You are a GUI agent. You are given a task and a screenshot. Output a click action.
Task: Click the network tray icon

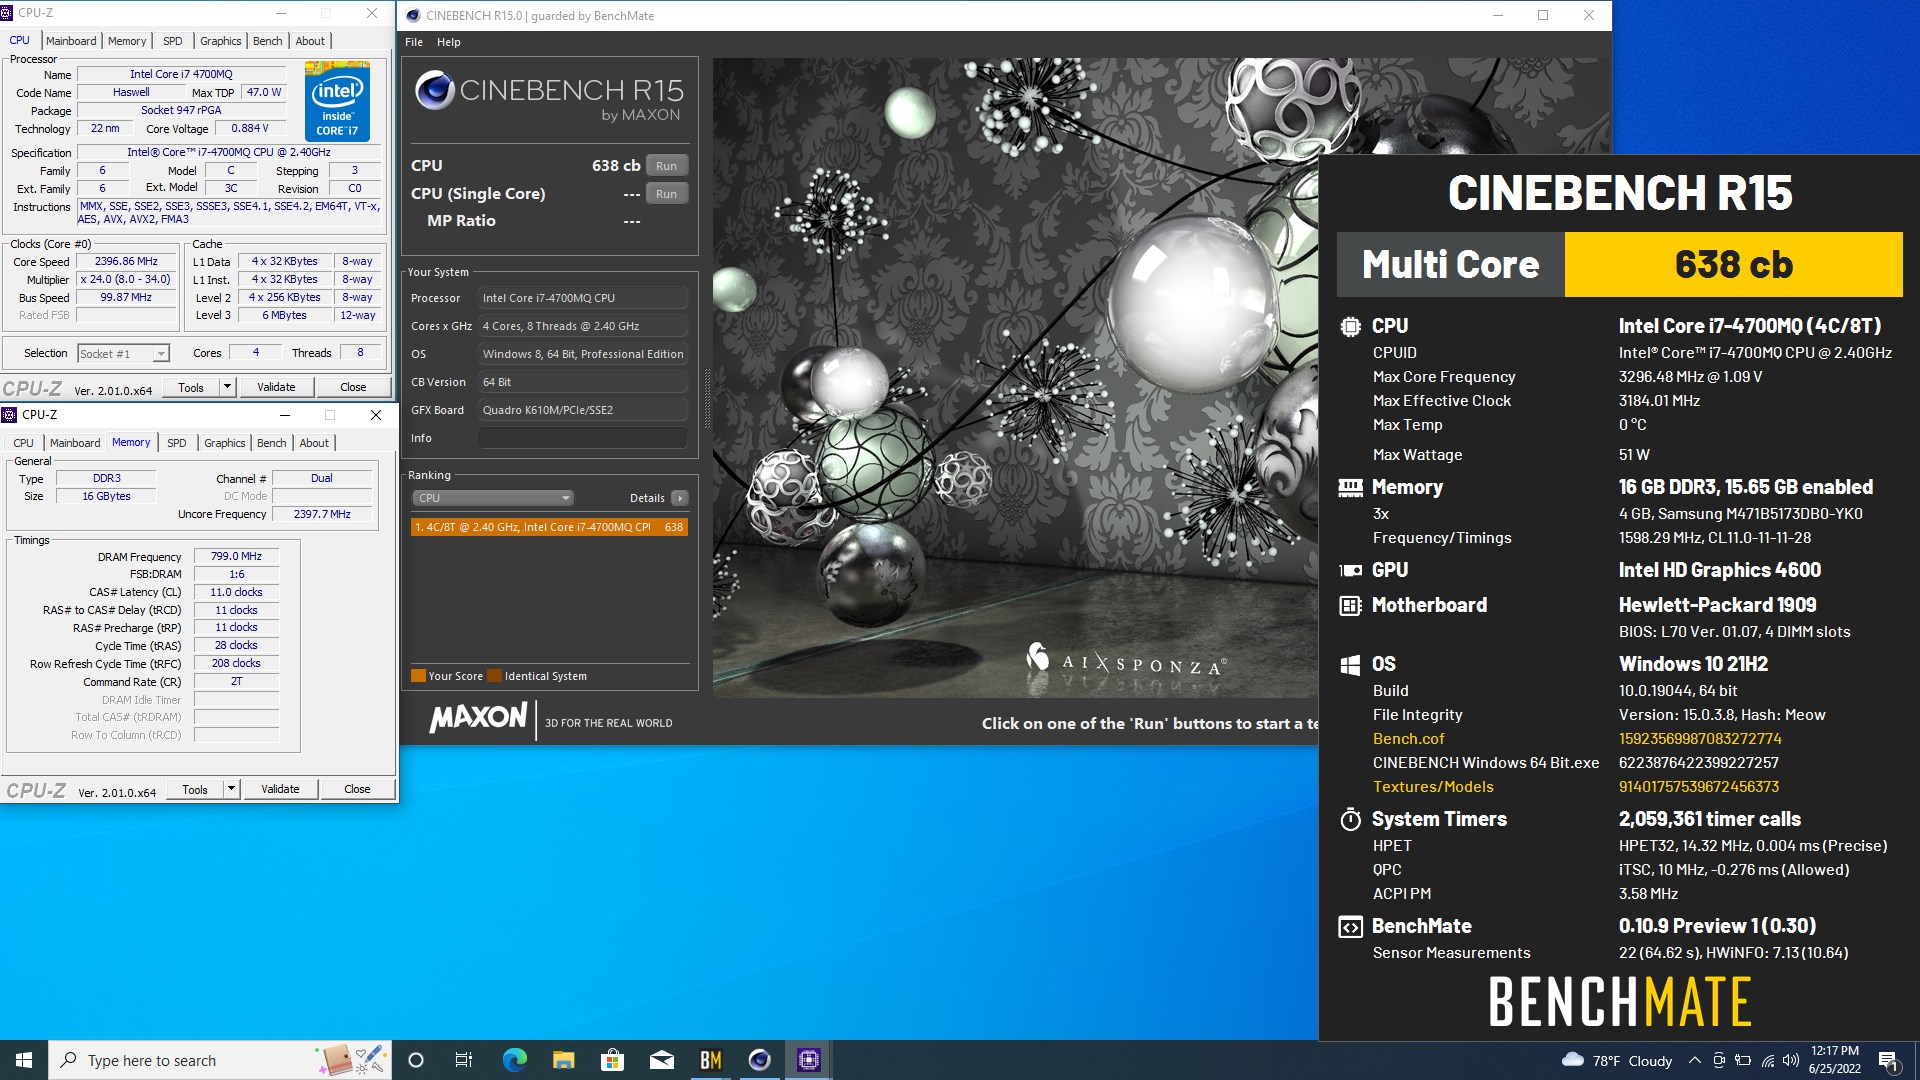point(1767,1060)
